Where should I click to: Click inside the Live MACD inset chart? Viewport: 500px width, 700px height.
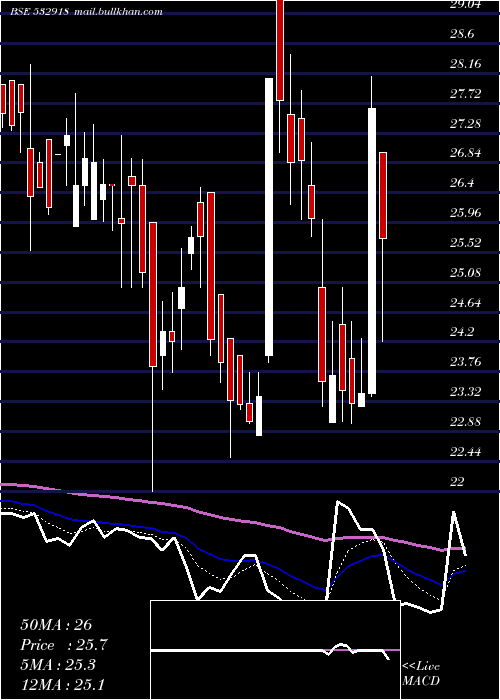click(x=275, y=650)
